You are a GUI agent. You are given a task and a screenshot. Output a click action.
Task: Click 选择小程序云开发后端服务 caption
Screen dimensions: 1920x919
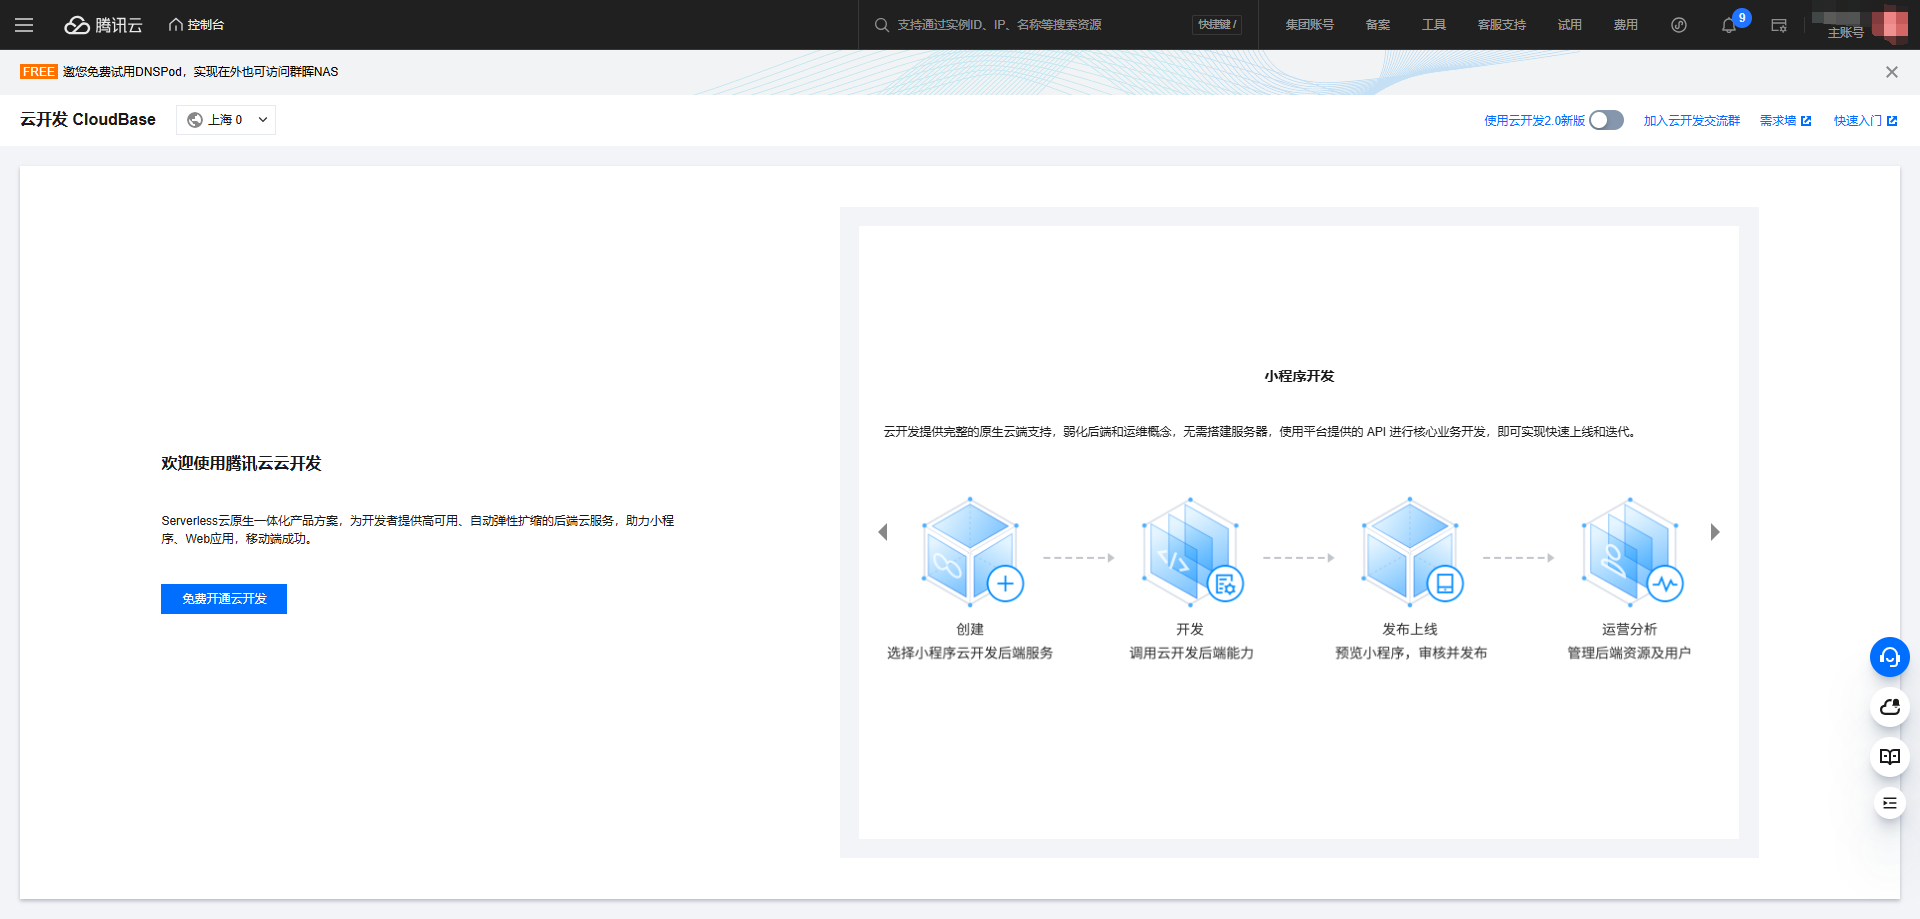pyautogui.click(x=970, y=653)
